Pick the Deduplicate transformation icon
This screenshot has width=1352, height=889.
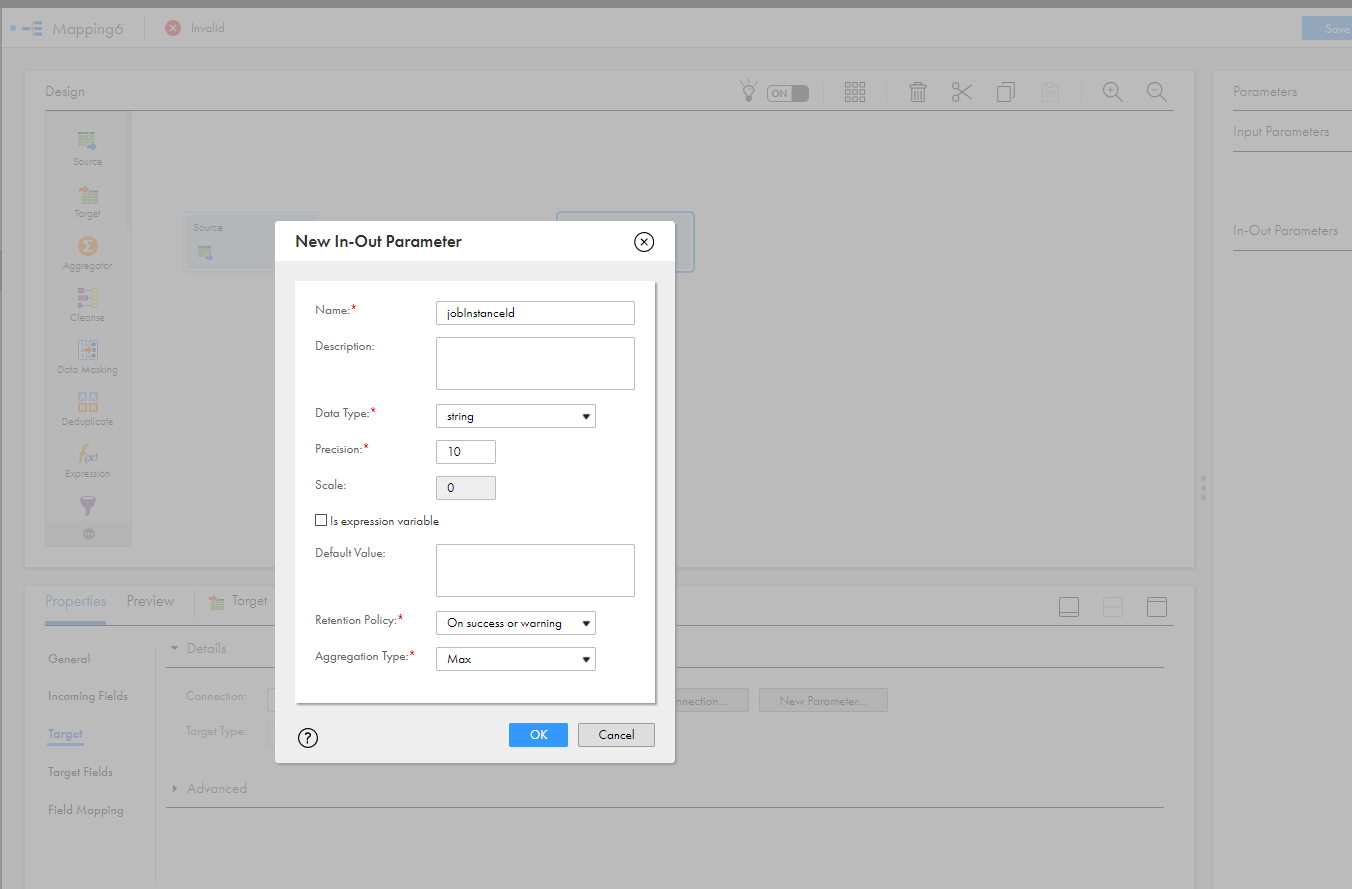[x=87, y=402]
